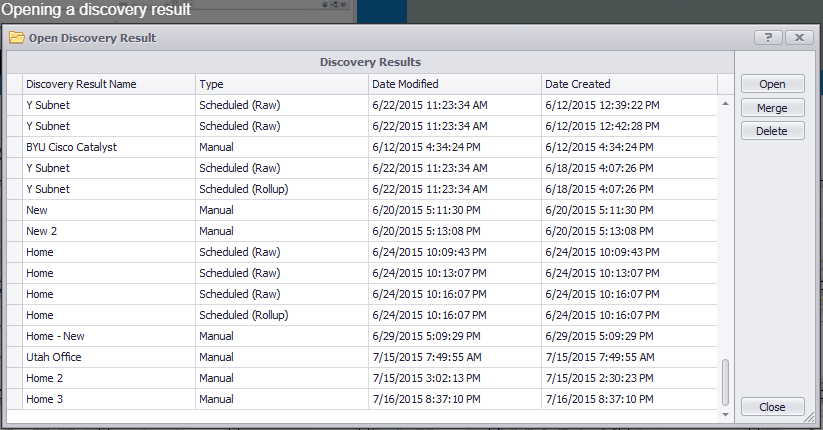Select the Utah Office discovery result
Viewport: 823px width, 430px height.
point(54,357)
